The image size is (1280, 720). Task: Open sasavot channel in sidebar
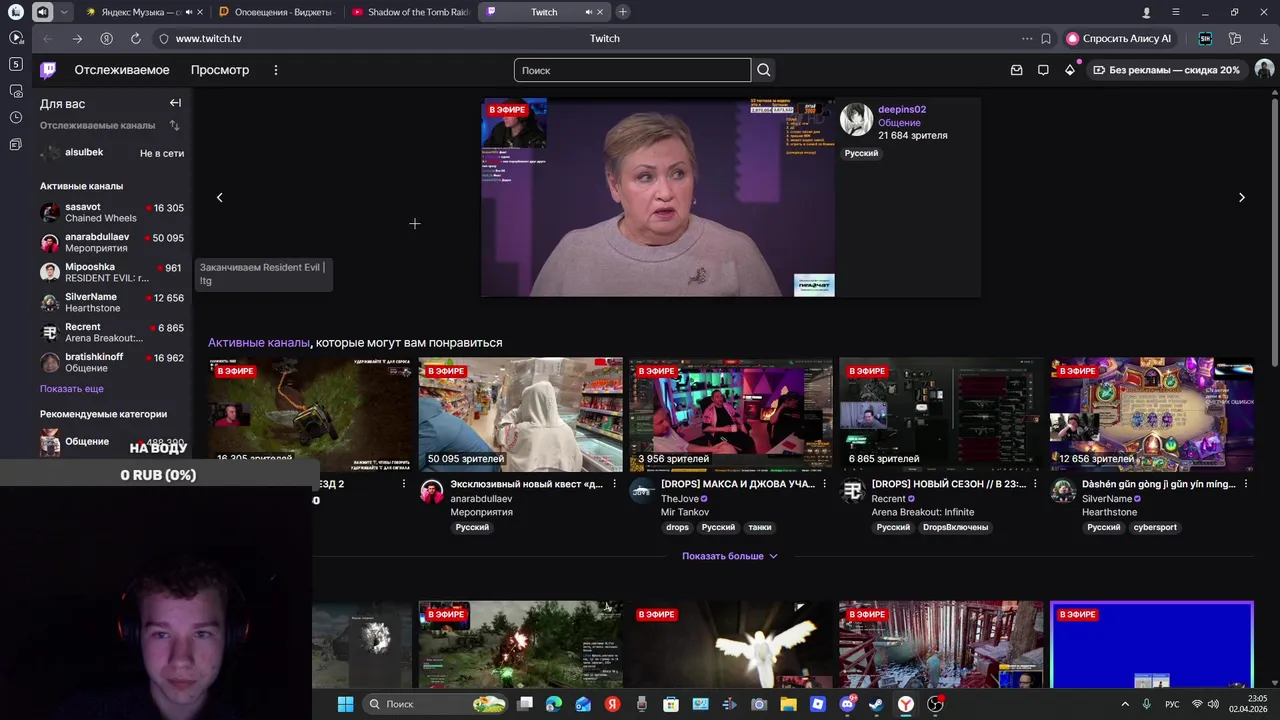point(112,212)
